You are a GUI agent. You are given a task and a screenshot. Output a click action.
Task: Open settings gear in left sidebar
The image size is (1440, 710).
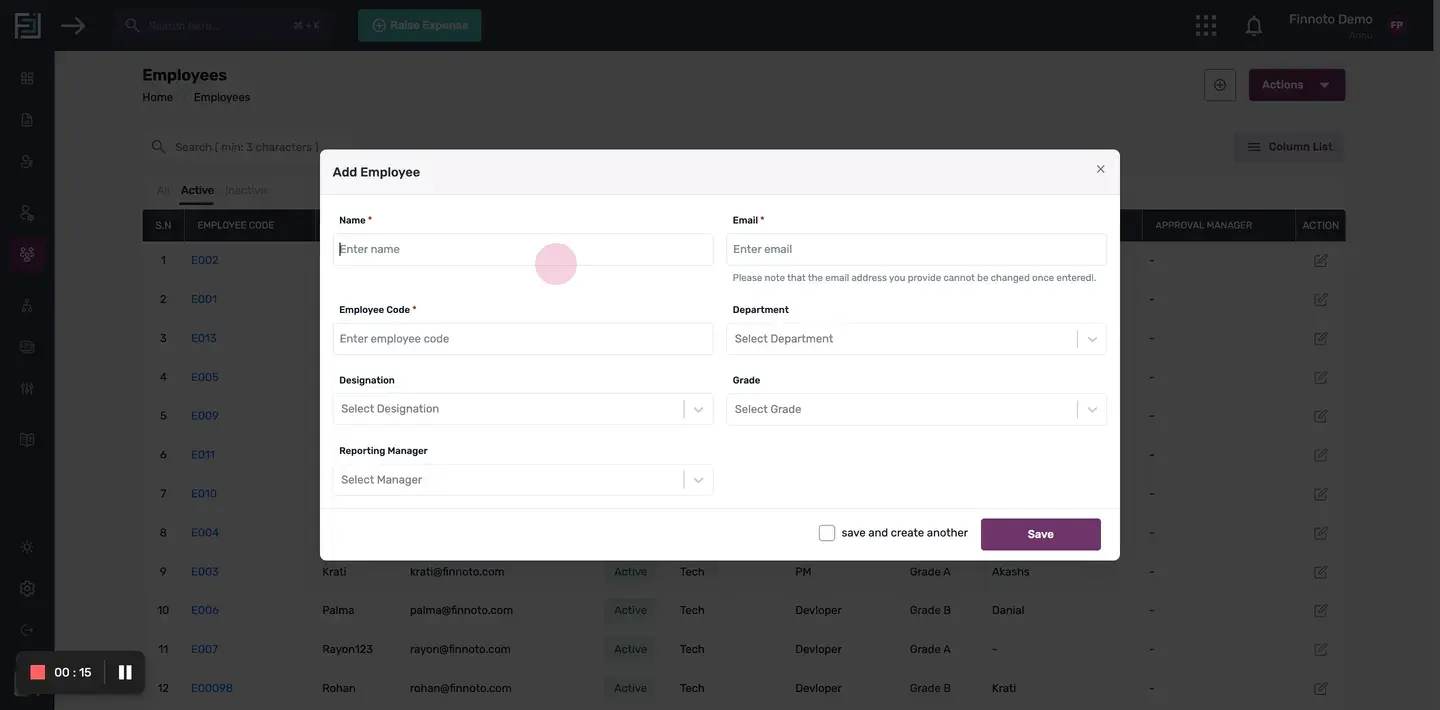pos(27,589)
